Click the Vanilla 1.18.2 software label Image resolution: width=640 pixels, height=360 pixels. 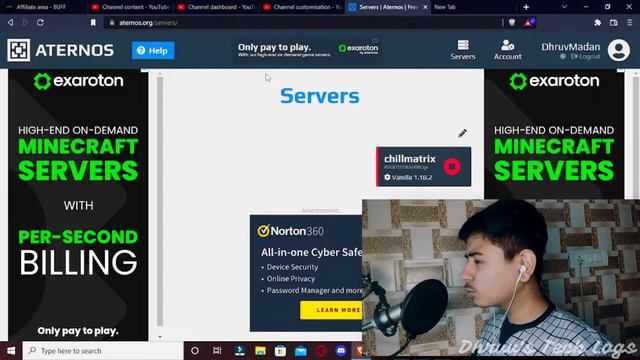408,177
